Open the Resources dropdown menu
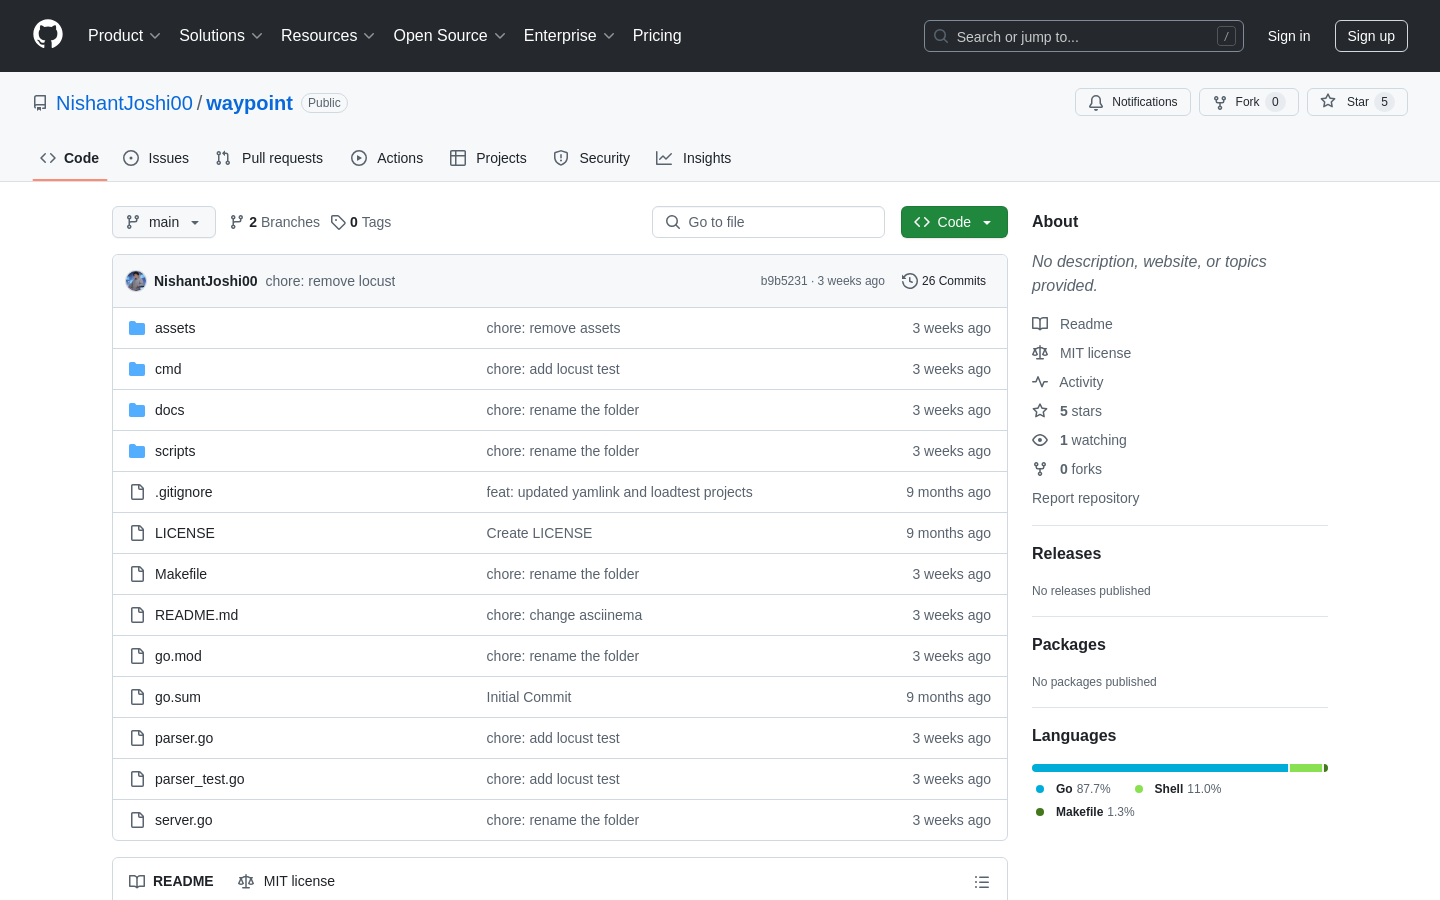This screenshot has height=900, width=1440. (328, 36)
